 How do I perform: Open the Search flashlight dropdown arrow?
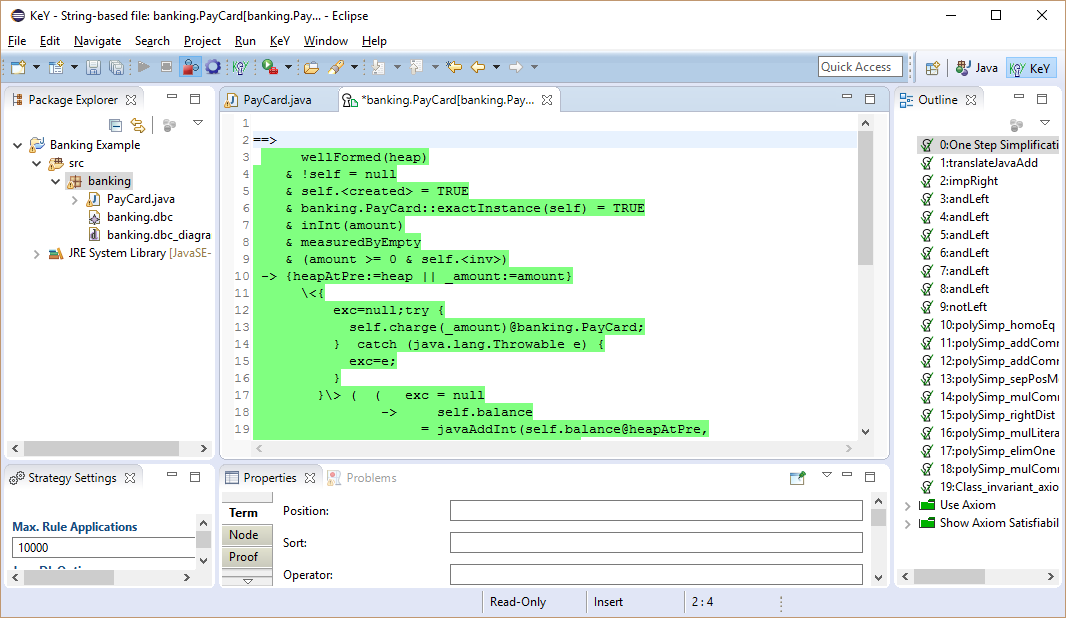tap(354, 67)
